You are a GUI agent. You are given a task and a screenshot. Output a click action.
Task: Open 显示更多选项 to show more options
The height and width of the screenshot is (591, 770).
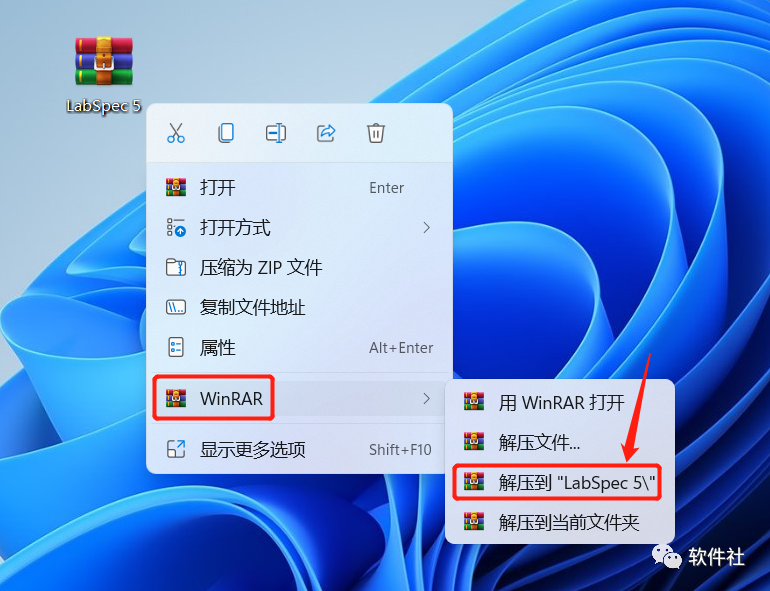click(x=299, y=449)
